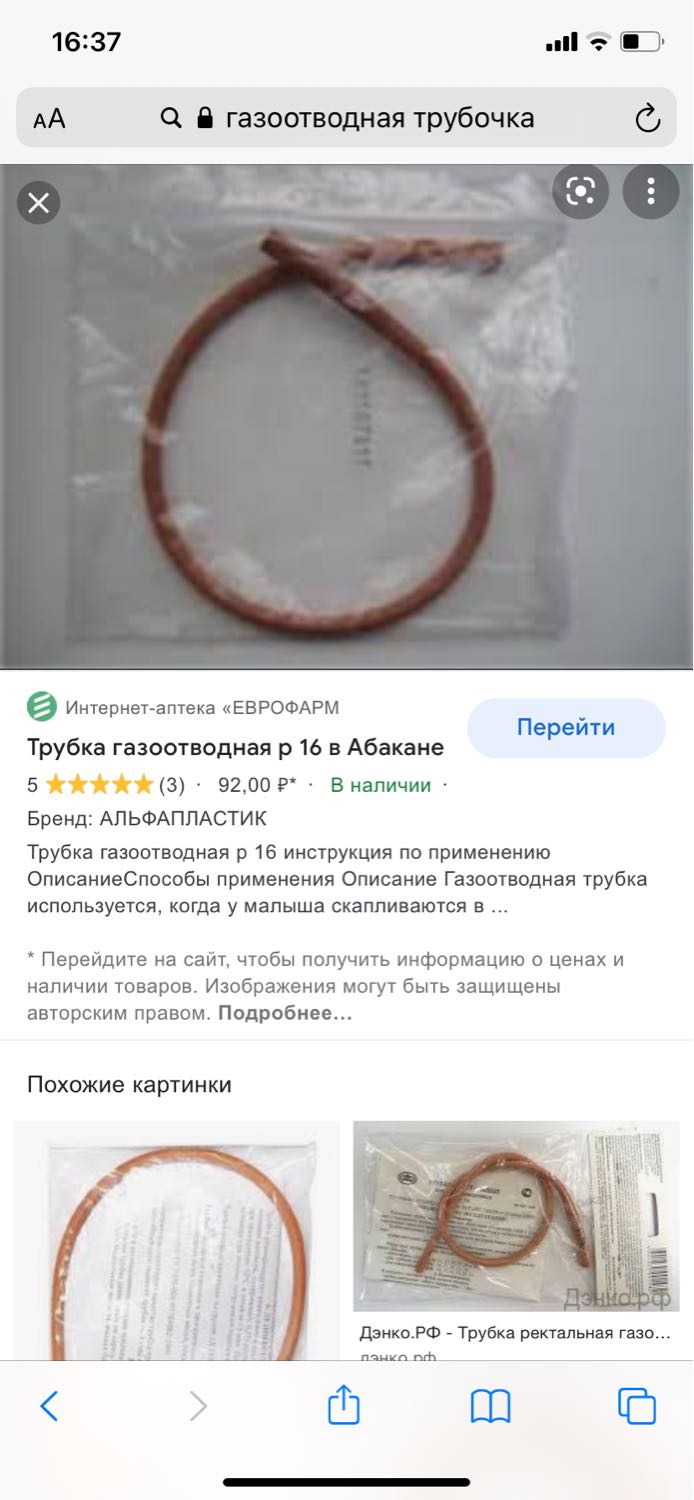Open the bookmarks book icon
This screenshot has width=694, height=1500.
click(491, 1406)
